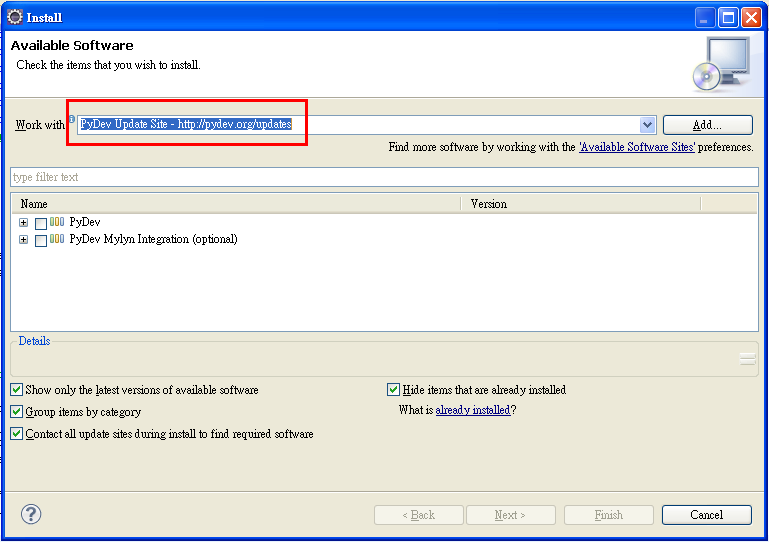The height and width of the screenshot is (542, 769).
Task: Click the Version column header
Action: point(581,204)
